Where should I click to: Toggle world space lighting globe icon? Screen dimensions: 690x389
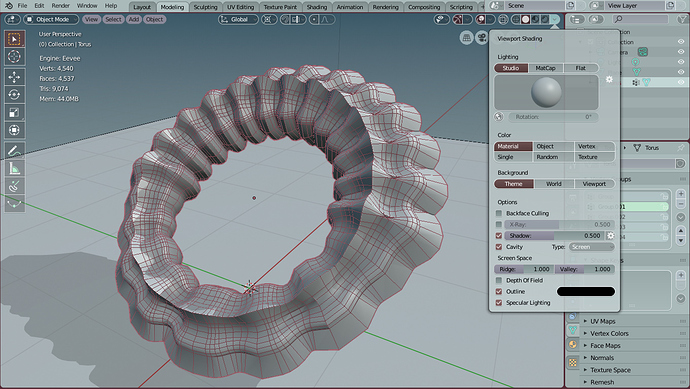499,117
